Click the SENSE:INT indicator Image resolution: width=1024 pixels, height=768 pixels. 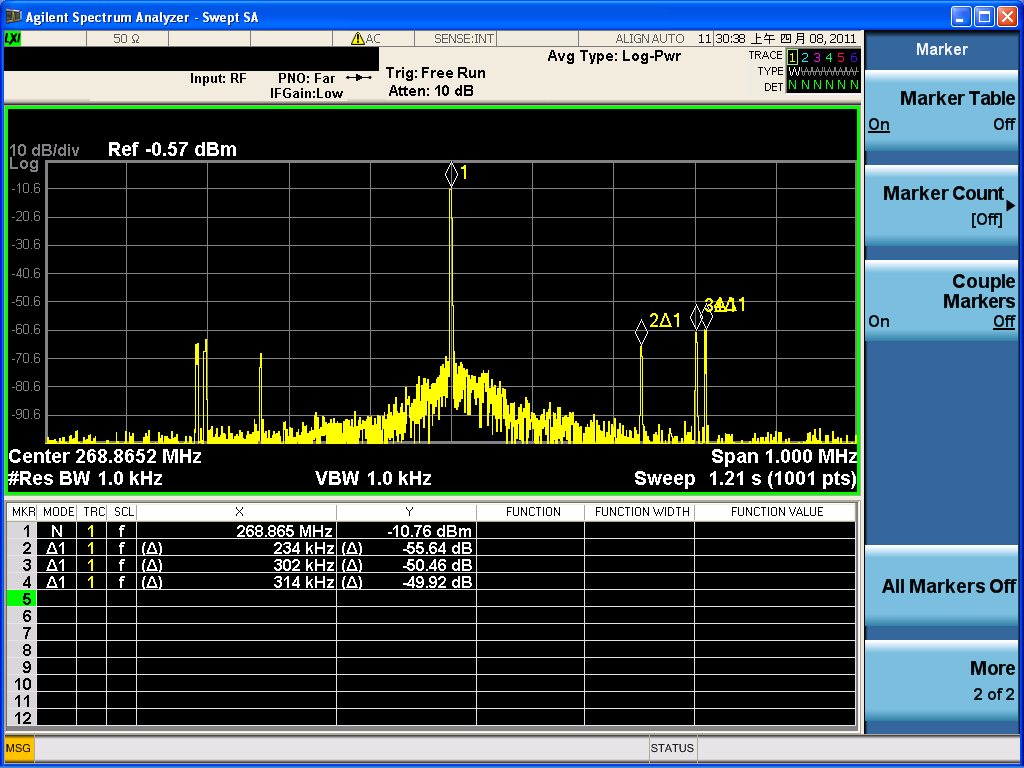[464, 39]
